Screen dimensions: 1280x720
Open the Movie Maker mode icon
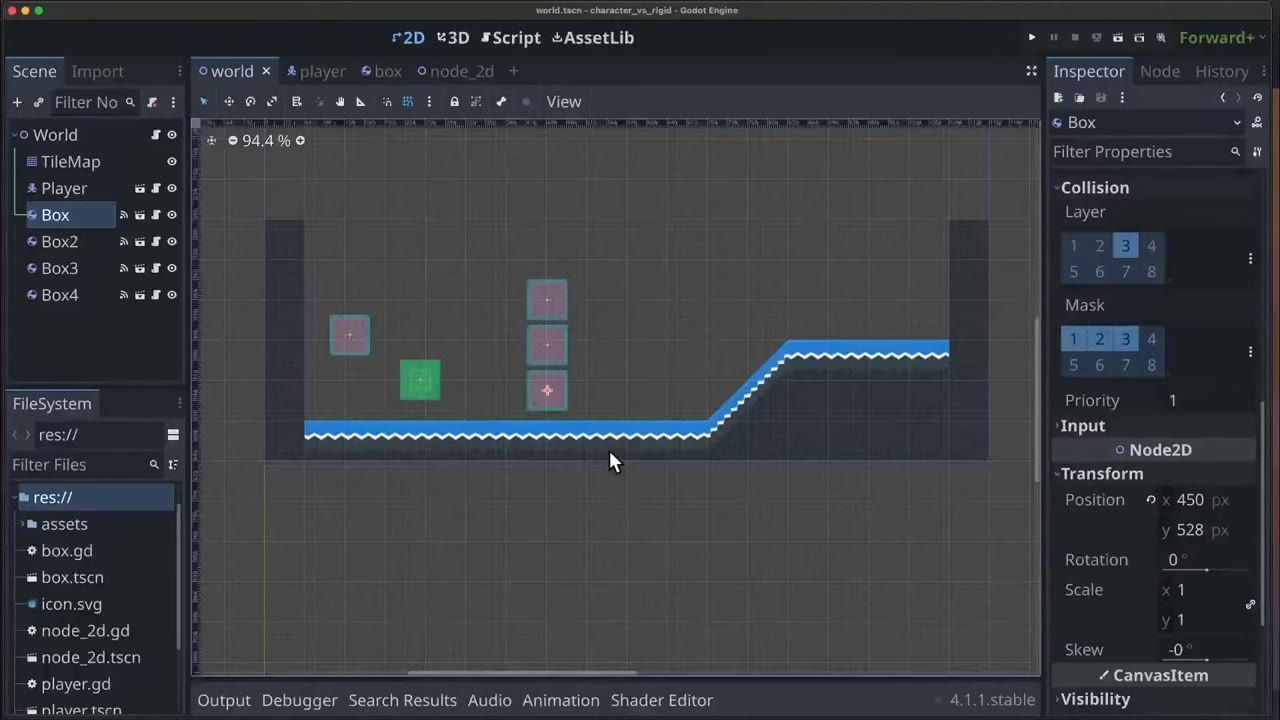pos(1161,38)
